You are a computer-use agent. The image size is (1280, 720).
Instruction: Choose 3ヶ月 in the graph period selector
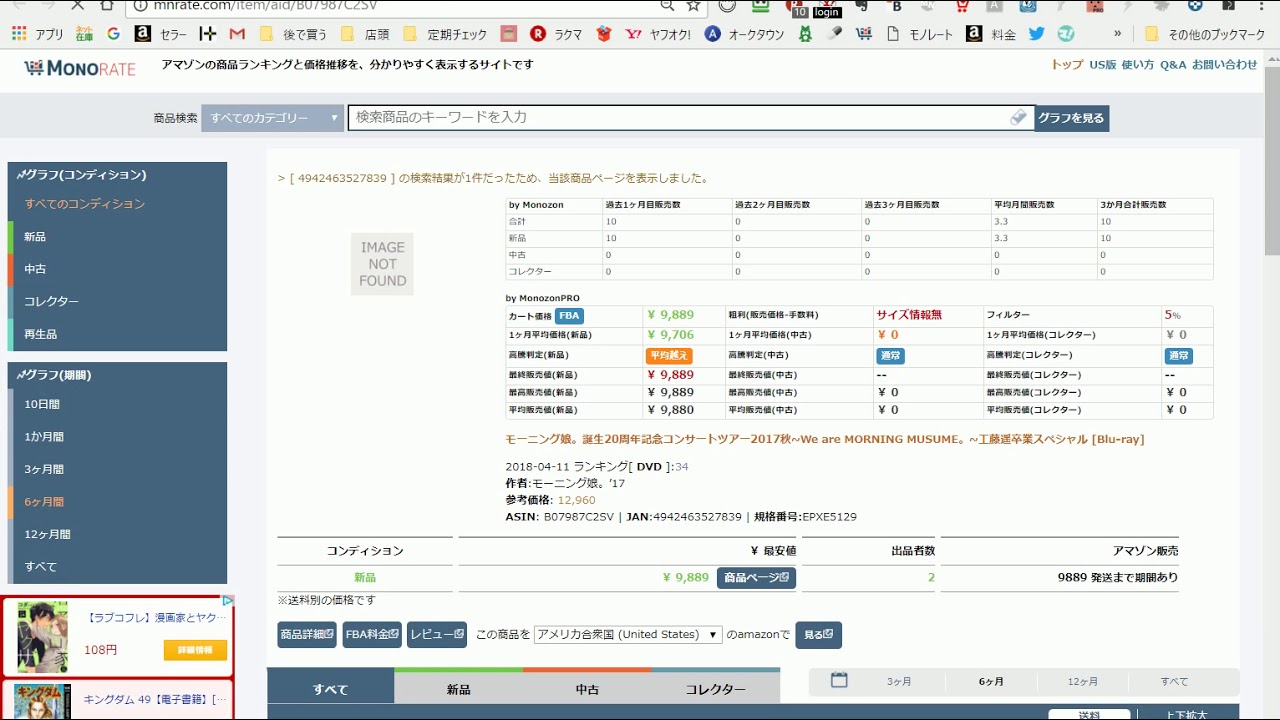coord(899,682)
